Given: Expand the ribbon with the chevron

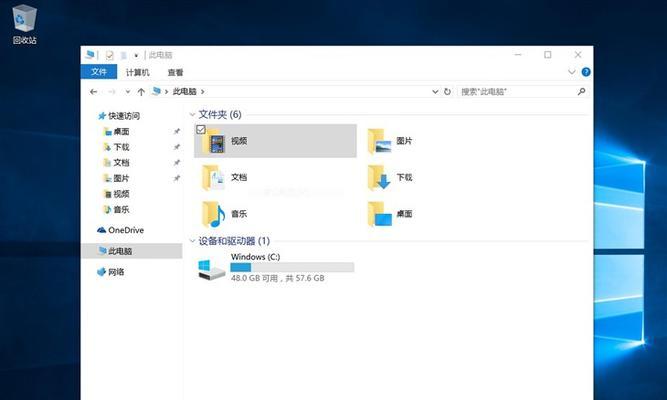Looking at the screenshot, I should click(572, 72).
